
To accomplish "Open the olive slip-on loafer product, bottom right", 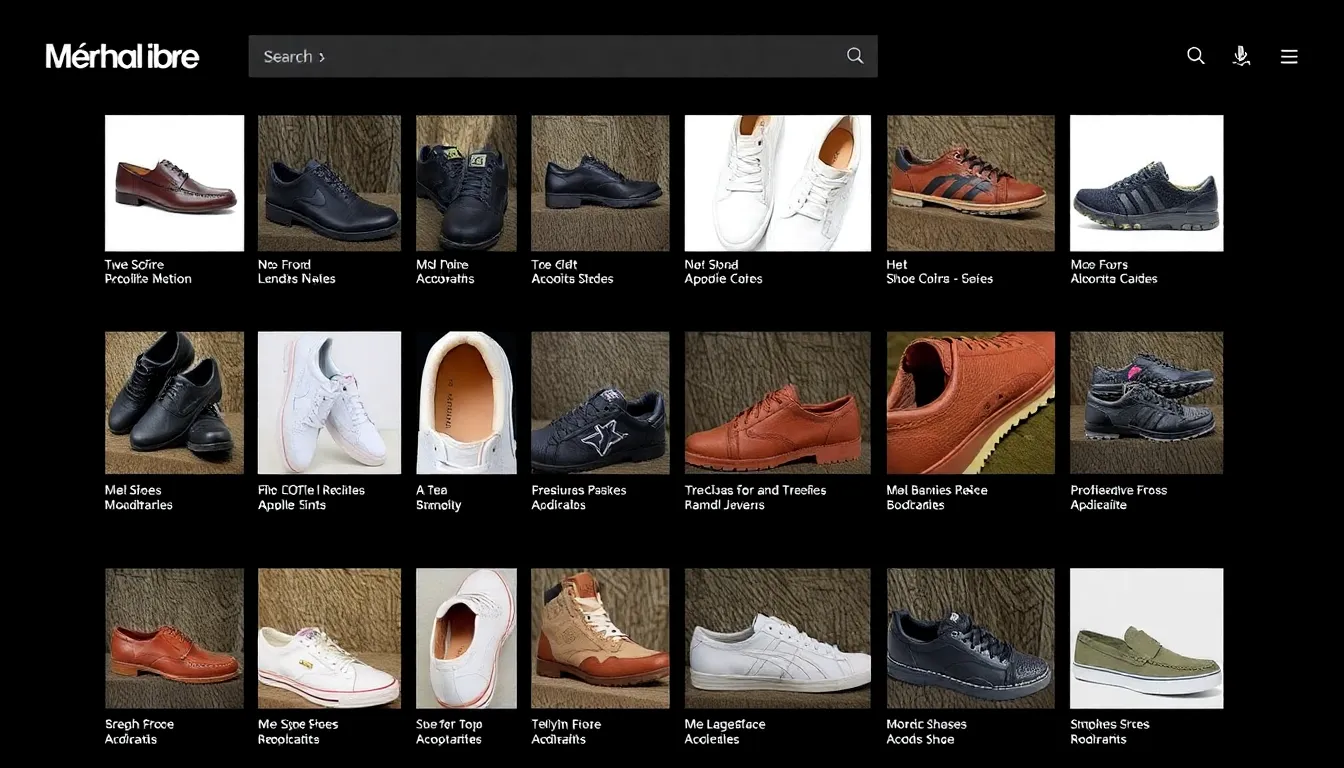I will pyautogui.click(x=1146, y=637).
